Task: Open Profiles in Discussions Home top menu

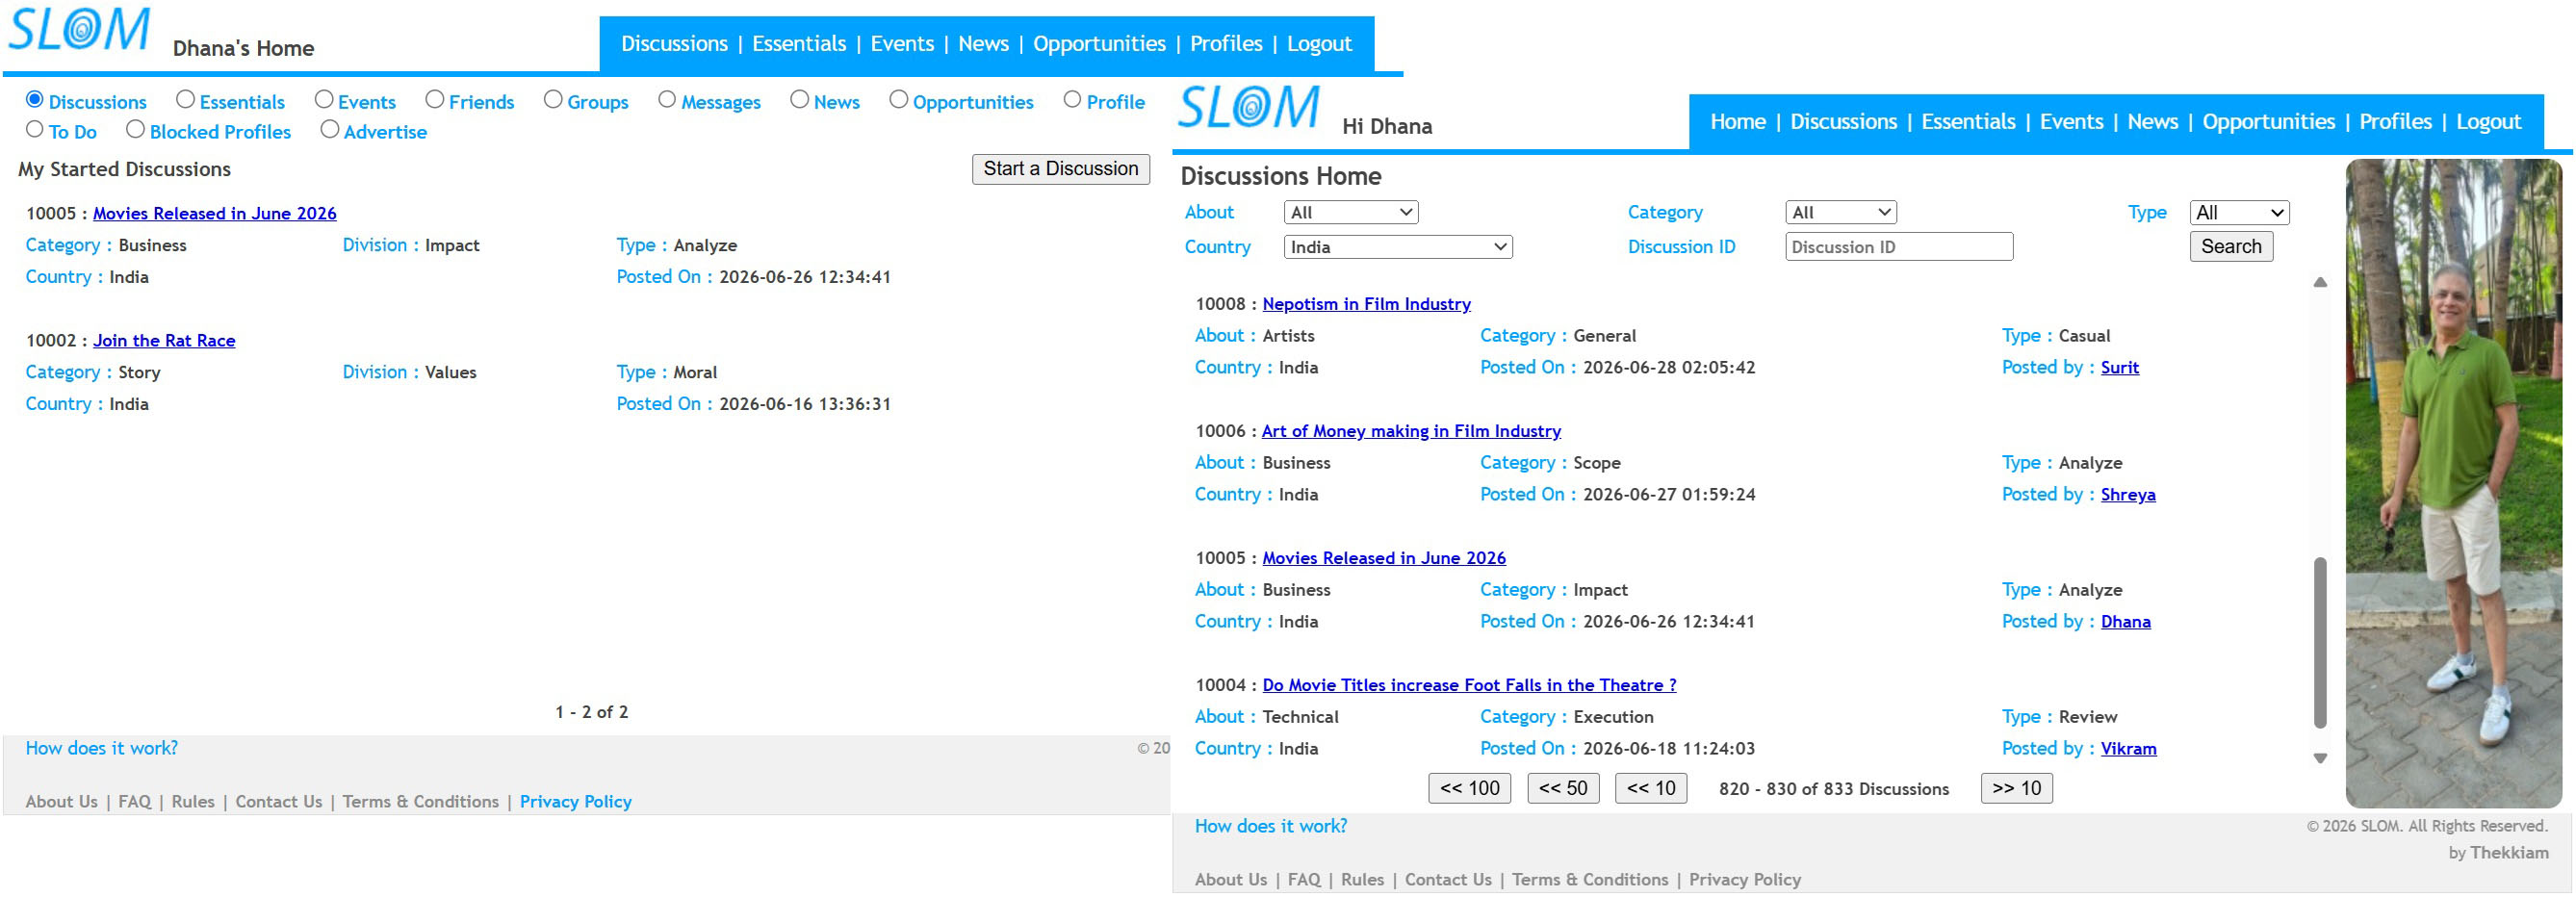Action: click(x=2396, y=122)
